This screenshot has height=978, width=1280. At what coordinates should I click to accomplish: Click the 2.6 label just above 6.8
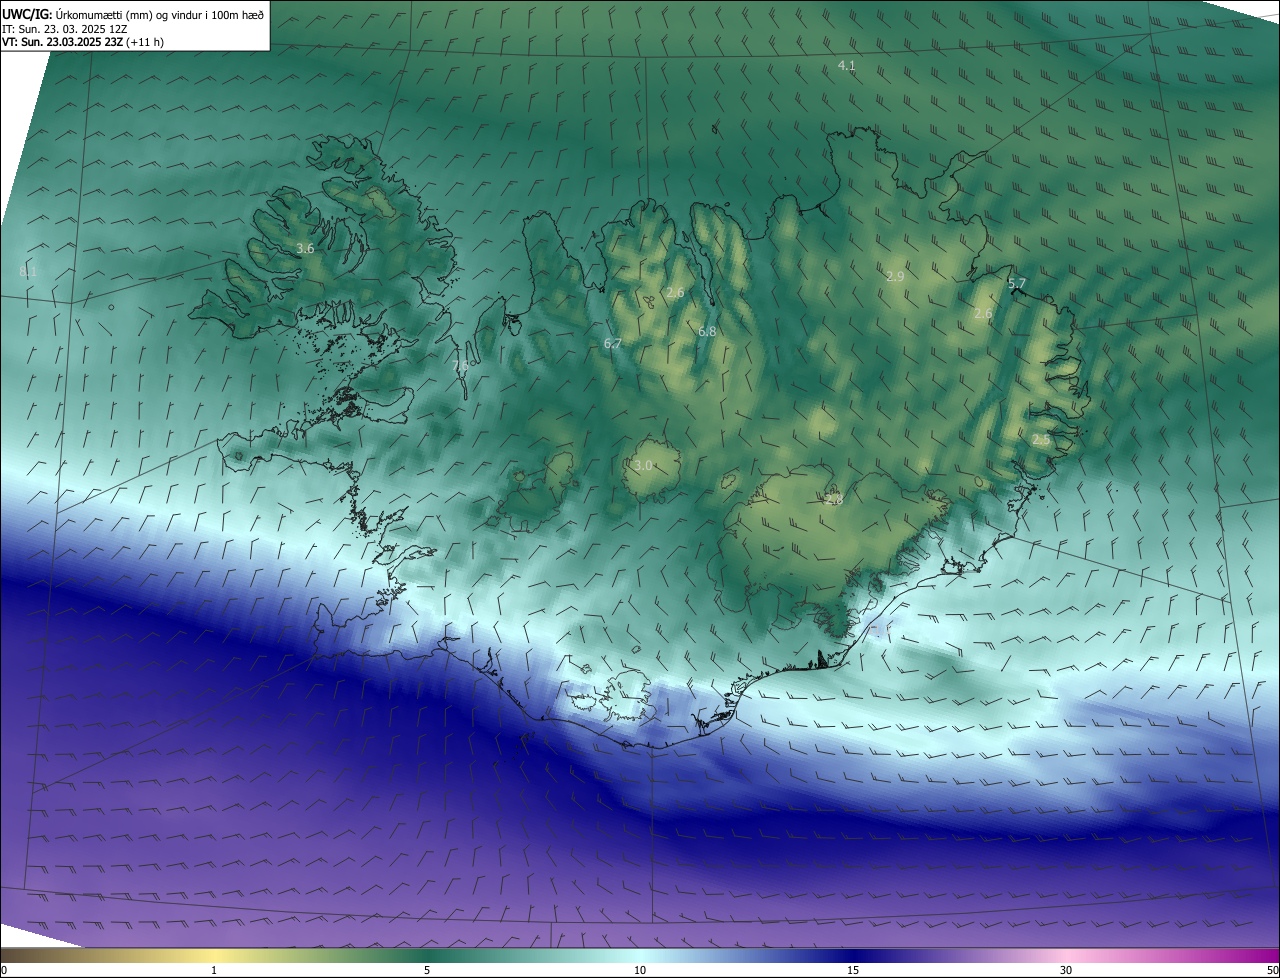[675, 293]
